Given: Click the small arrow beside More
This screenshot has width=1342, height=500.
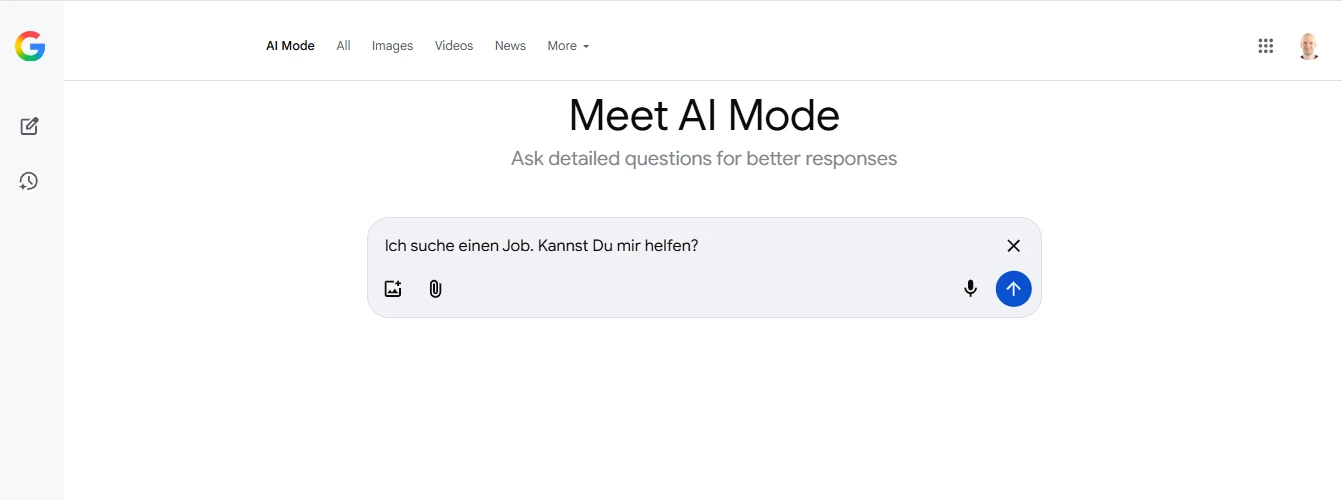Looking at the screenshot, I should (x=586, y=47).
